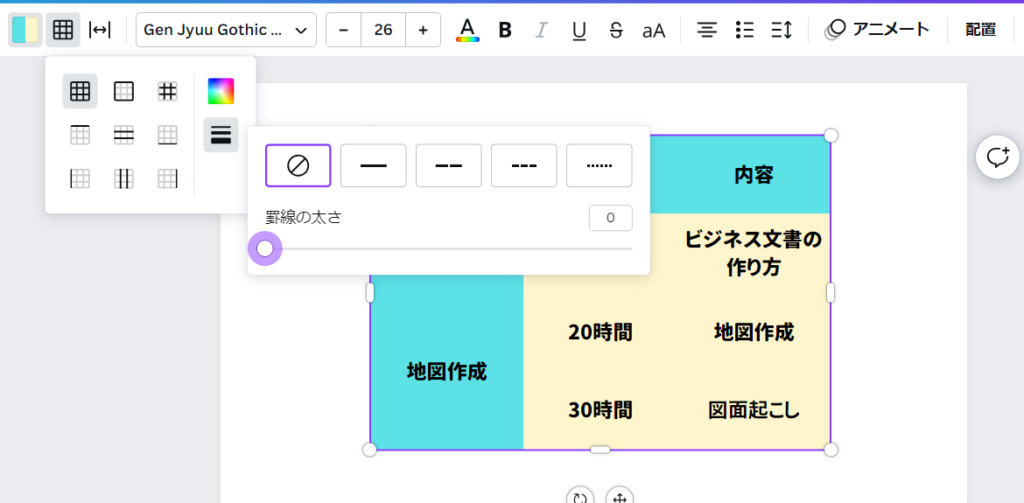This screenshot has height=503, width=1024.
Task: Toggle bold text formatting
Action: 505,30
